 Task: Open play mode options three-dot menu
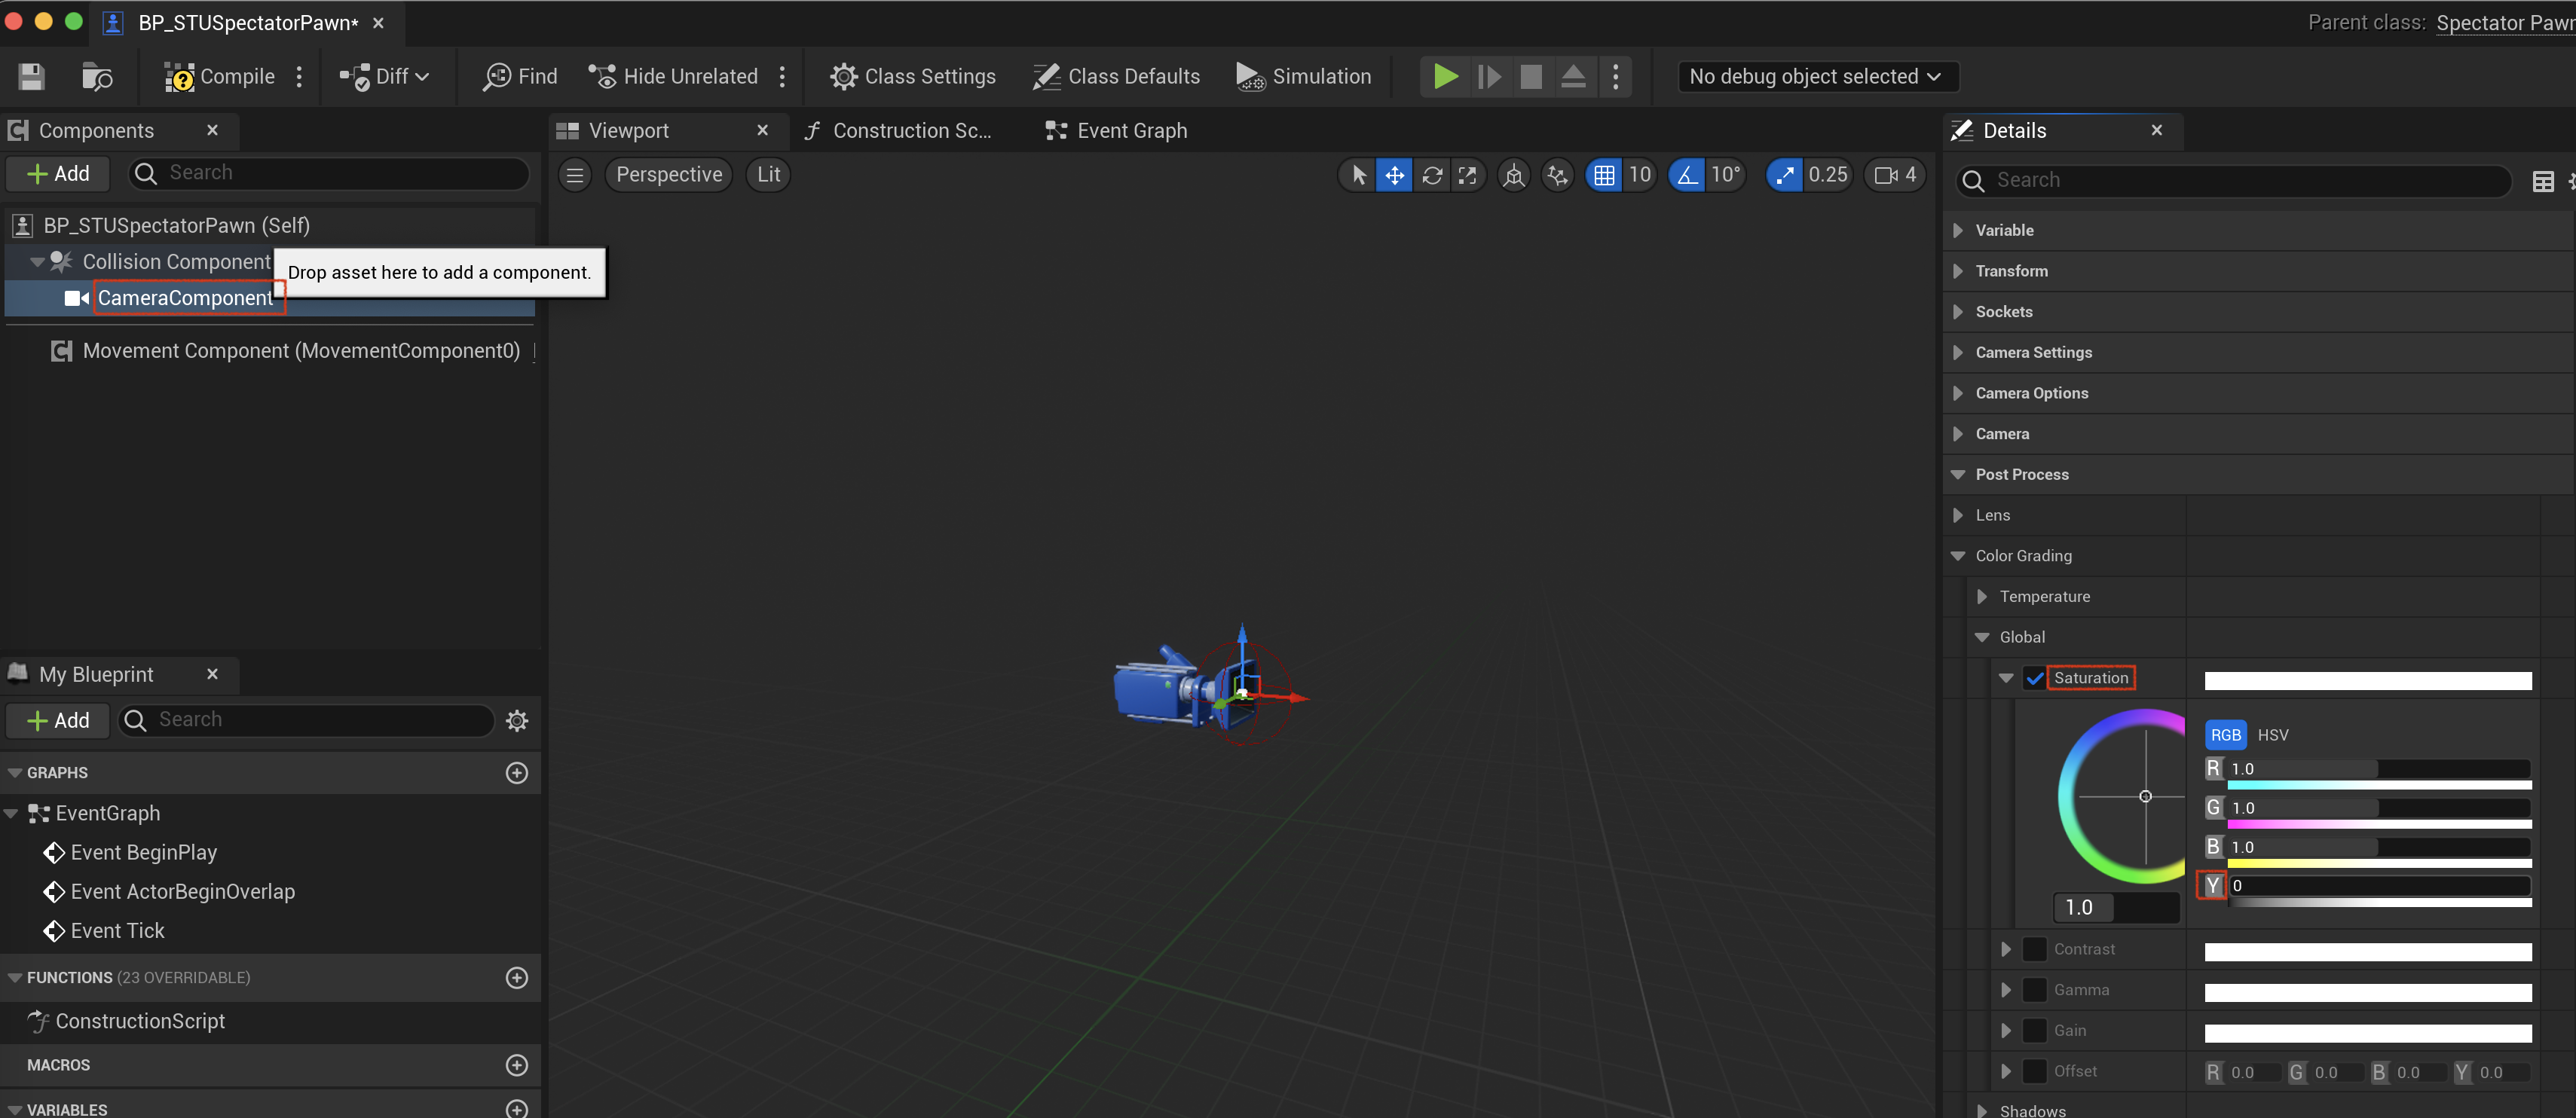point(1615,76)
